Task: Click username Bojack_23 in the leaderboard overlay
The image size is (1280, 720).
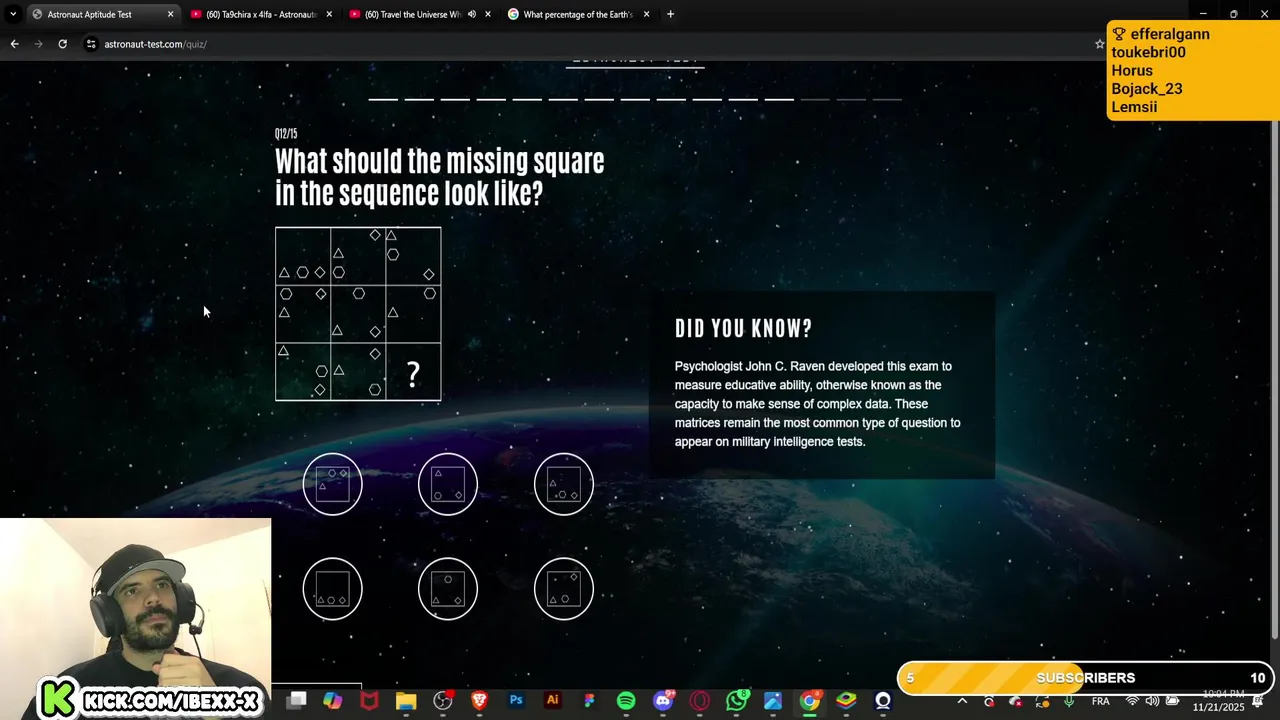Action: (1147, 88)
